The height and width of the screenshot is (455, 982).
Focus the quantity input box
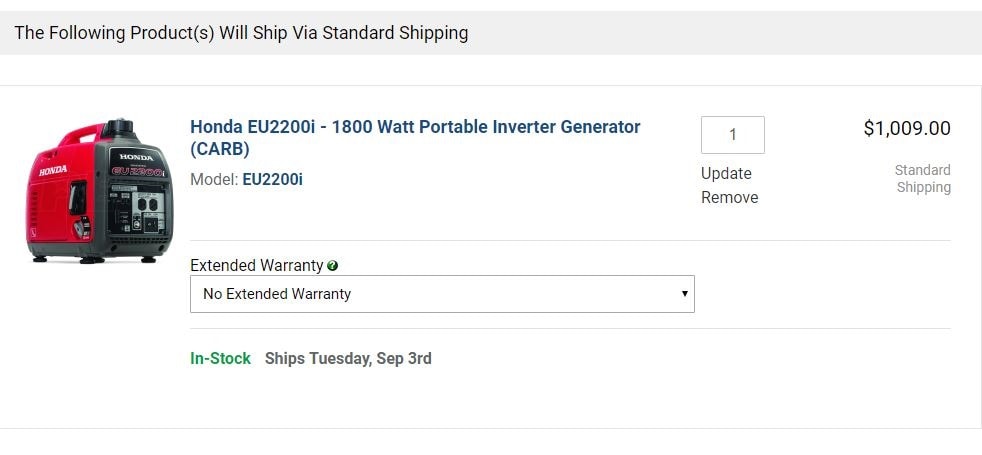click(732, 135)
